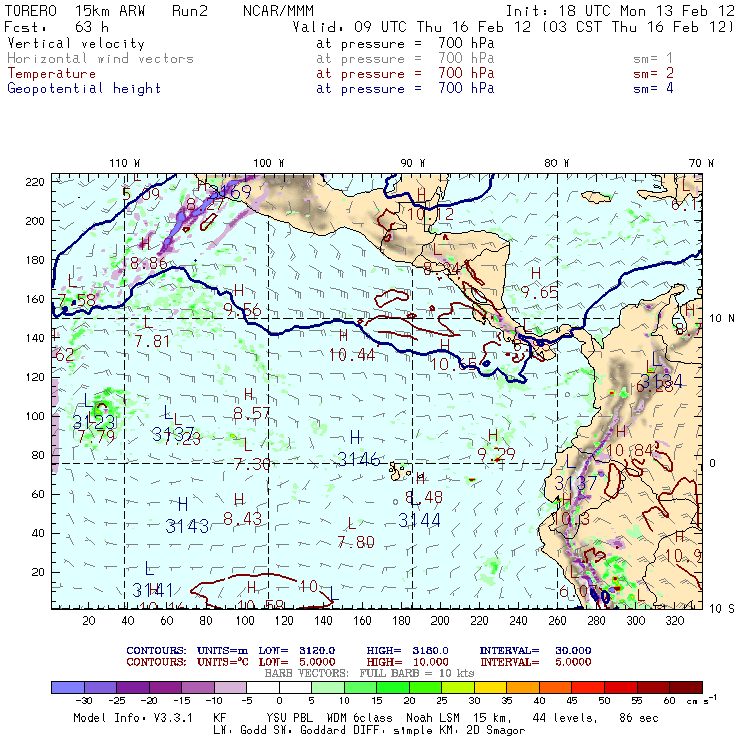This screenshot has height=740, width=740.
Task: Click the '9.29' temperature high label
Action: [496, 454]
